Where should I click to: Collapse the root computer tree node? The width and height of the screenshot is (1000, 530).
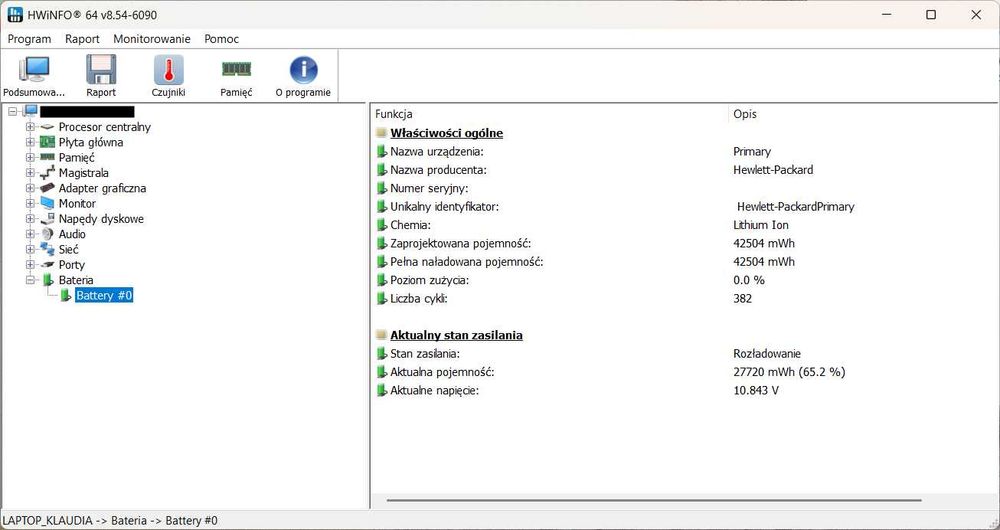coord(13,112)
